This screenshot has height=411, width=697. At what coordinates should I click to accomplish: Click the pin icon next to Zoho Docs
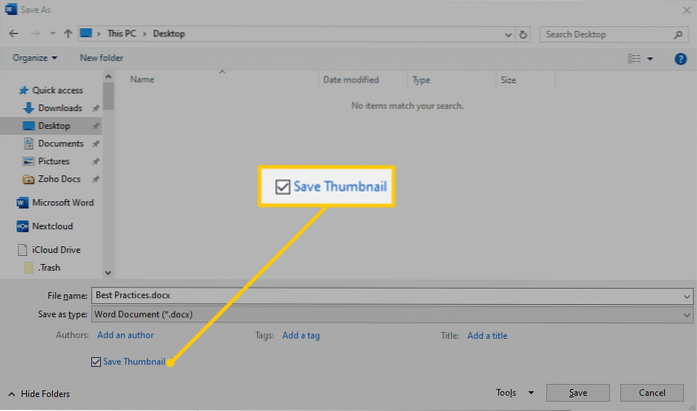[x=95, y=180]
